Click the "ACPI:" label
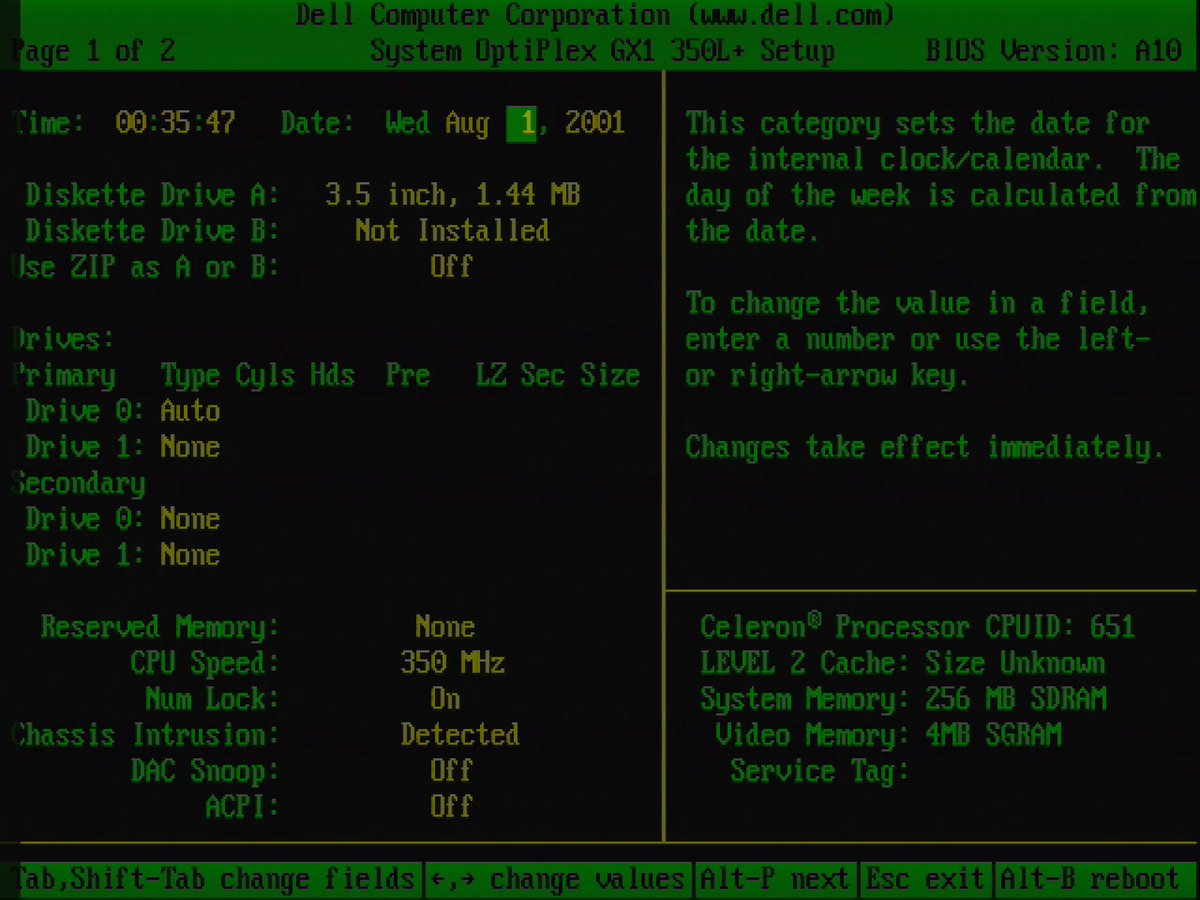The height and width of the screenshot is (900, 1200). 242,807
